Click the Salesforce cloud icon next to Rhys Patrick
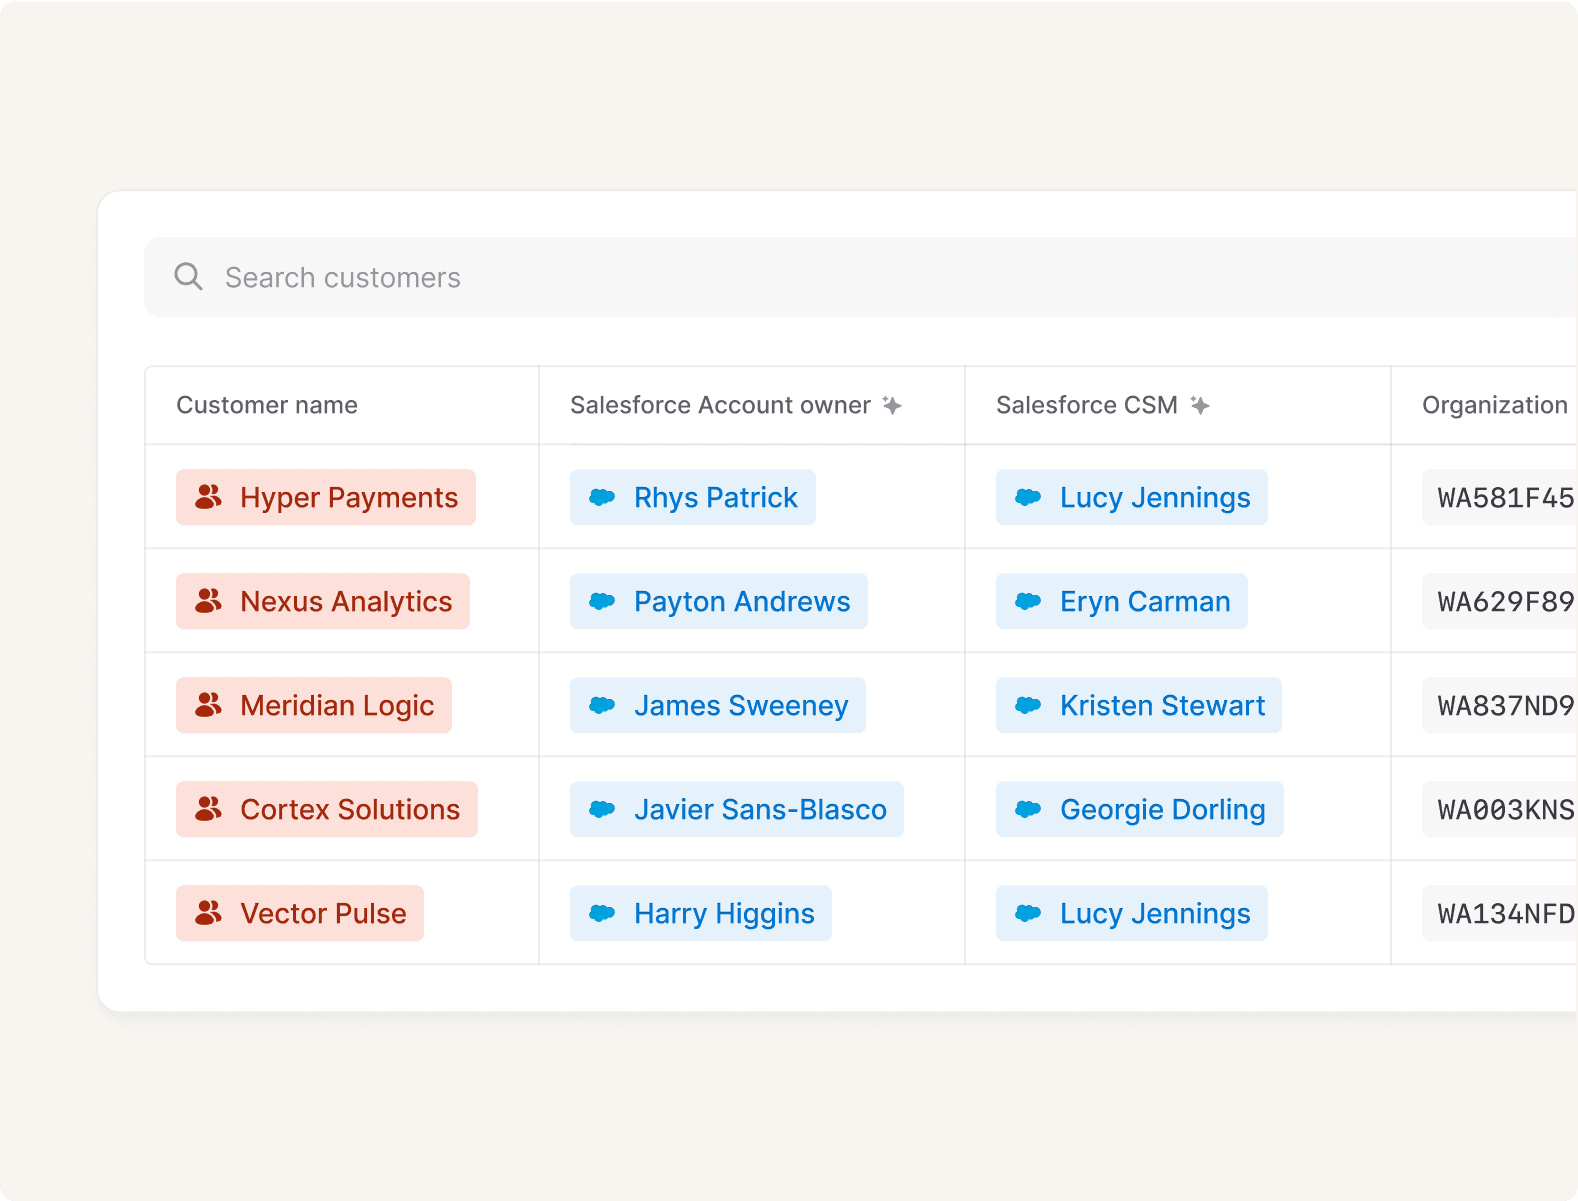The width and height of the screenshot is (1578, 1201). [x=602, y=497]
